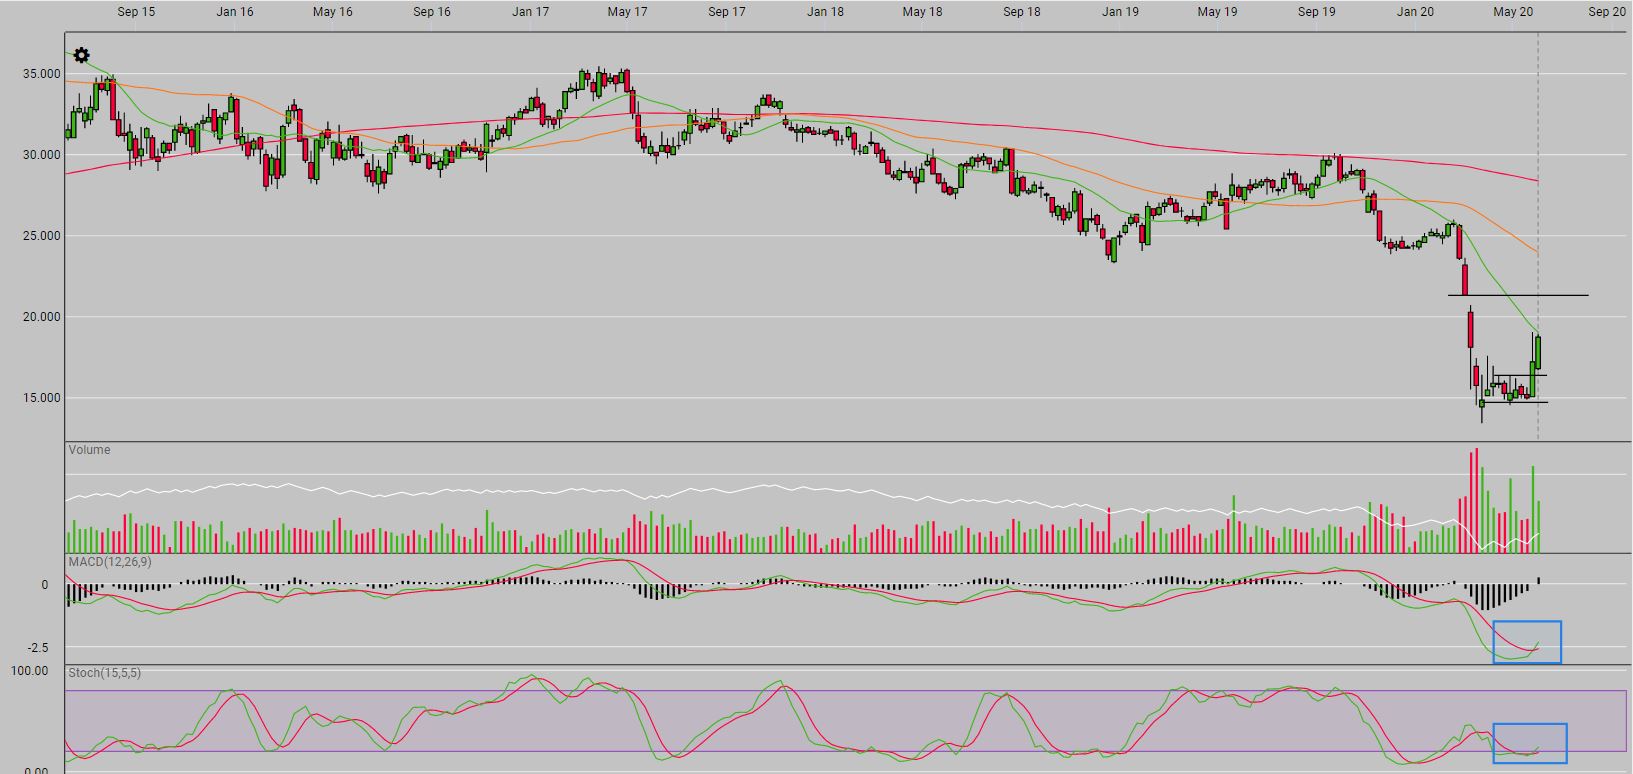
Task: Click the 25.000 price axis label
Action: (41, 236)
